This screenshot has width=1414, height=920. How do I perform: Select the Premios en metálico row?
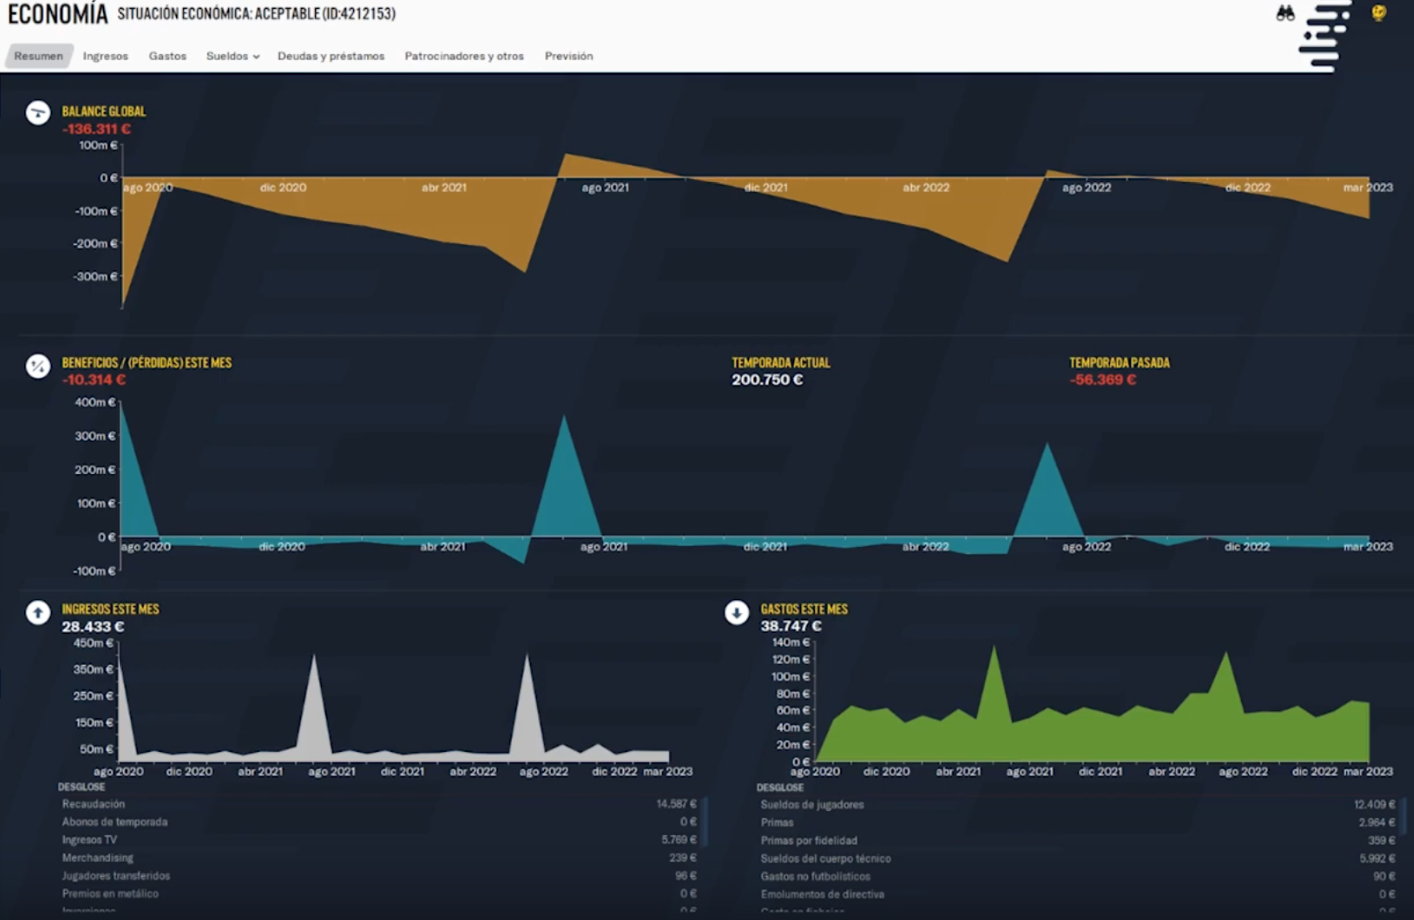tap(379, 894)
